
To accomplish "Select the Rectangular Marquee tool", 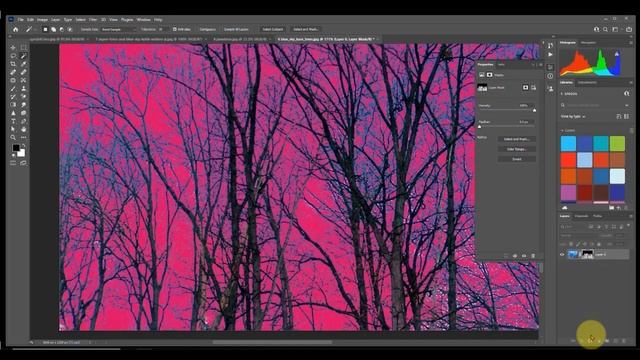I will [x=23, y=48].
